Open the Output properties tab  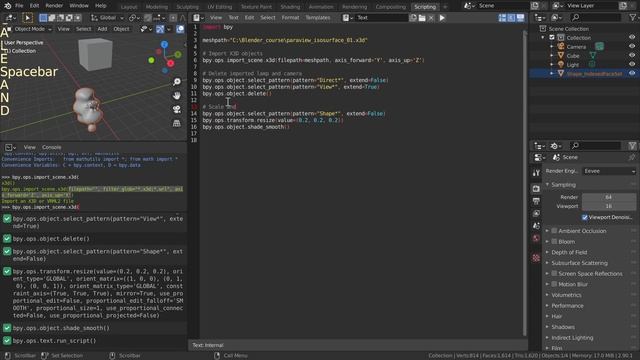pos(536,201)
